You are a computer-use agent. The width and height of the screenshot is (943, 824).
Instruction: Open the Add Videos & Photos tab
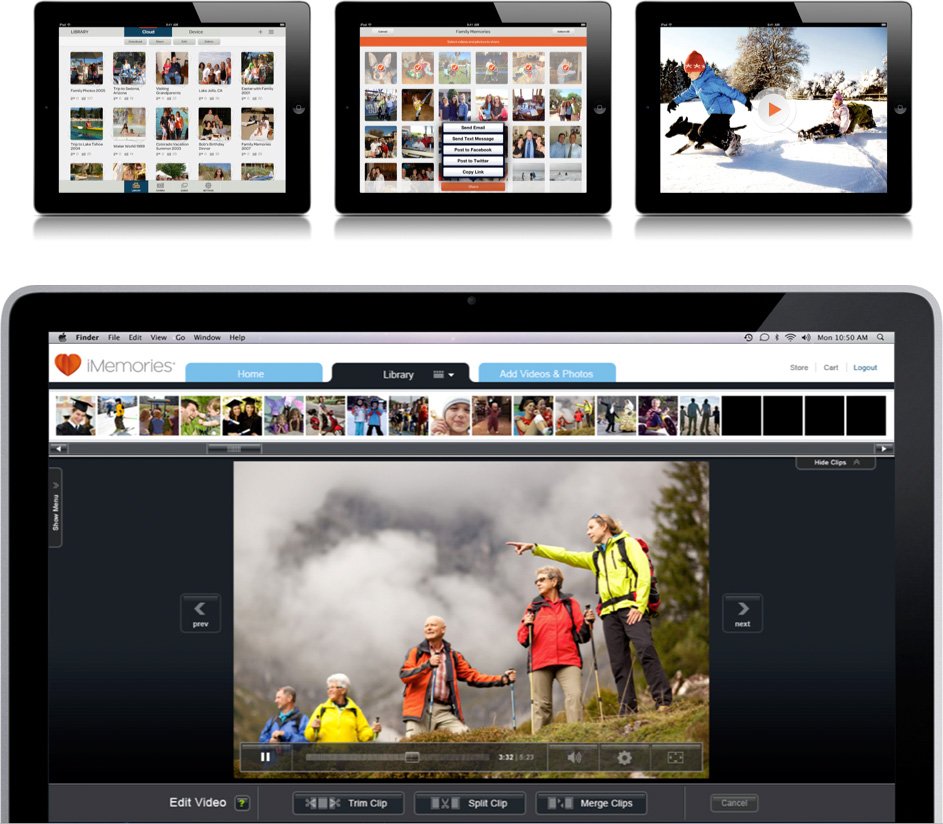(546, 374)
